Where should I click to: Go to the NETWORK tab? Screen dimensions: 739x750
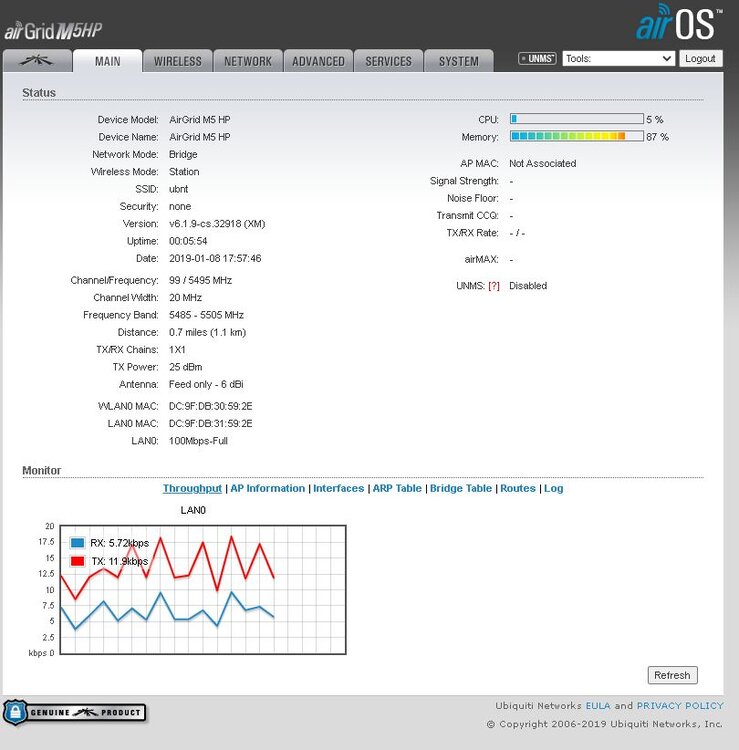click(247, 61)
